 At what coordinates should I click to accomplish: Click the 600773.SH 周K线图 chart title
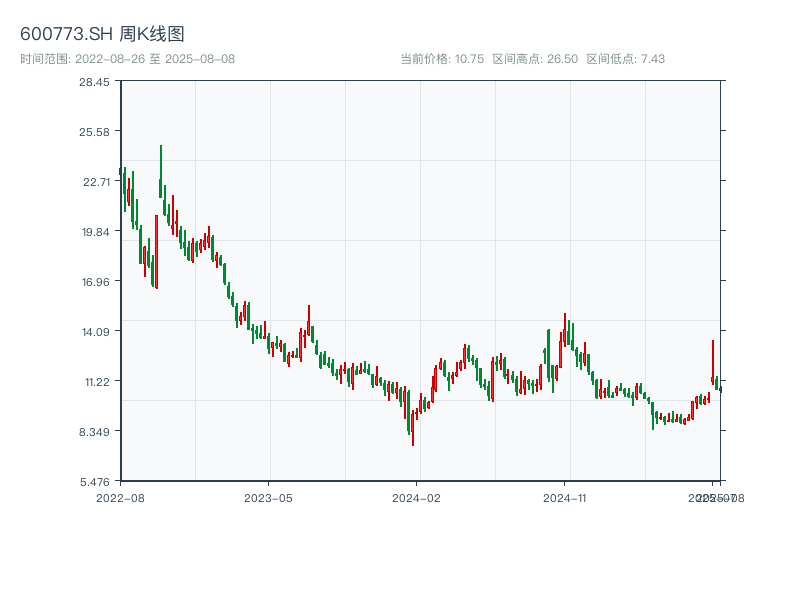click(x=102, y=35)
